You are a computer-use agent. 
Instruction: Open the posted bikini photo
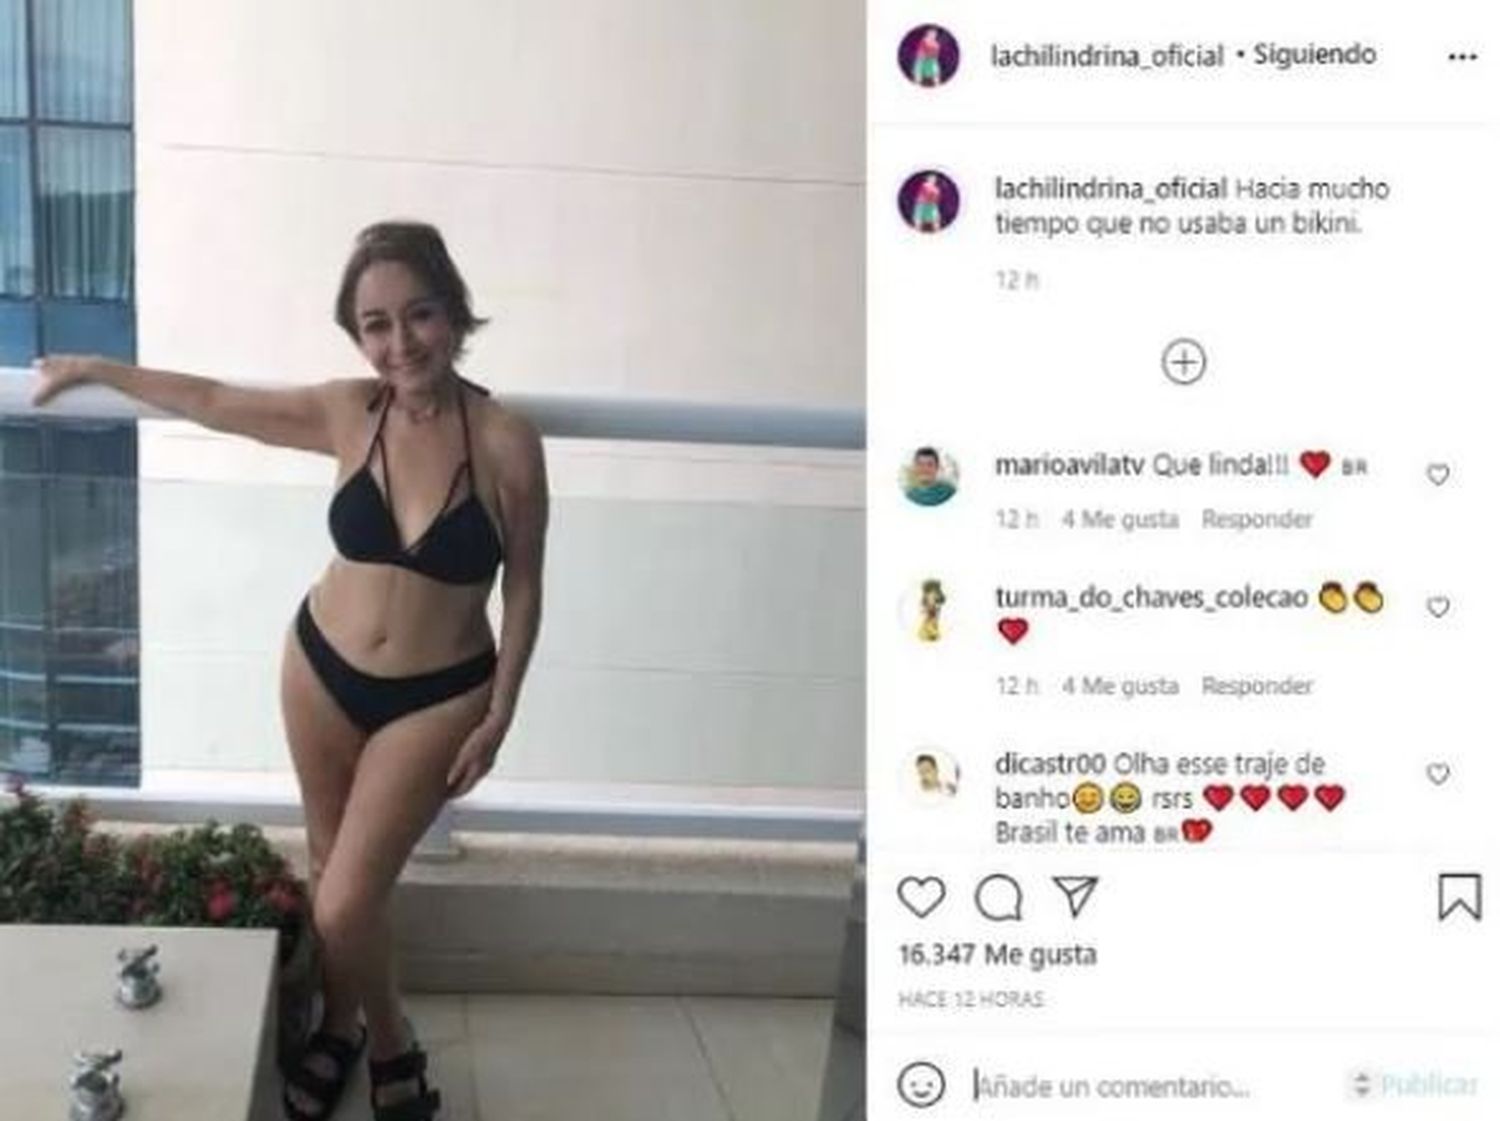(x=433, y=560)
